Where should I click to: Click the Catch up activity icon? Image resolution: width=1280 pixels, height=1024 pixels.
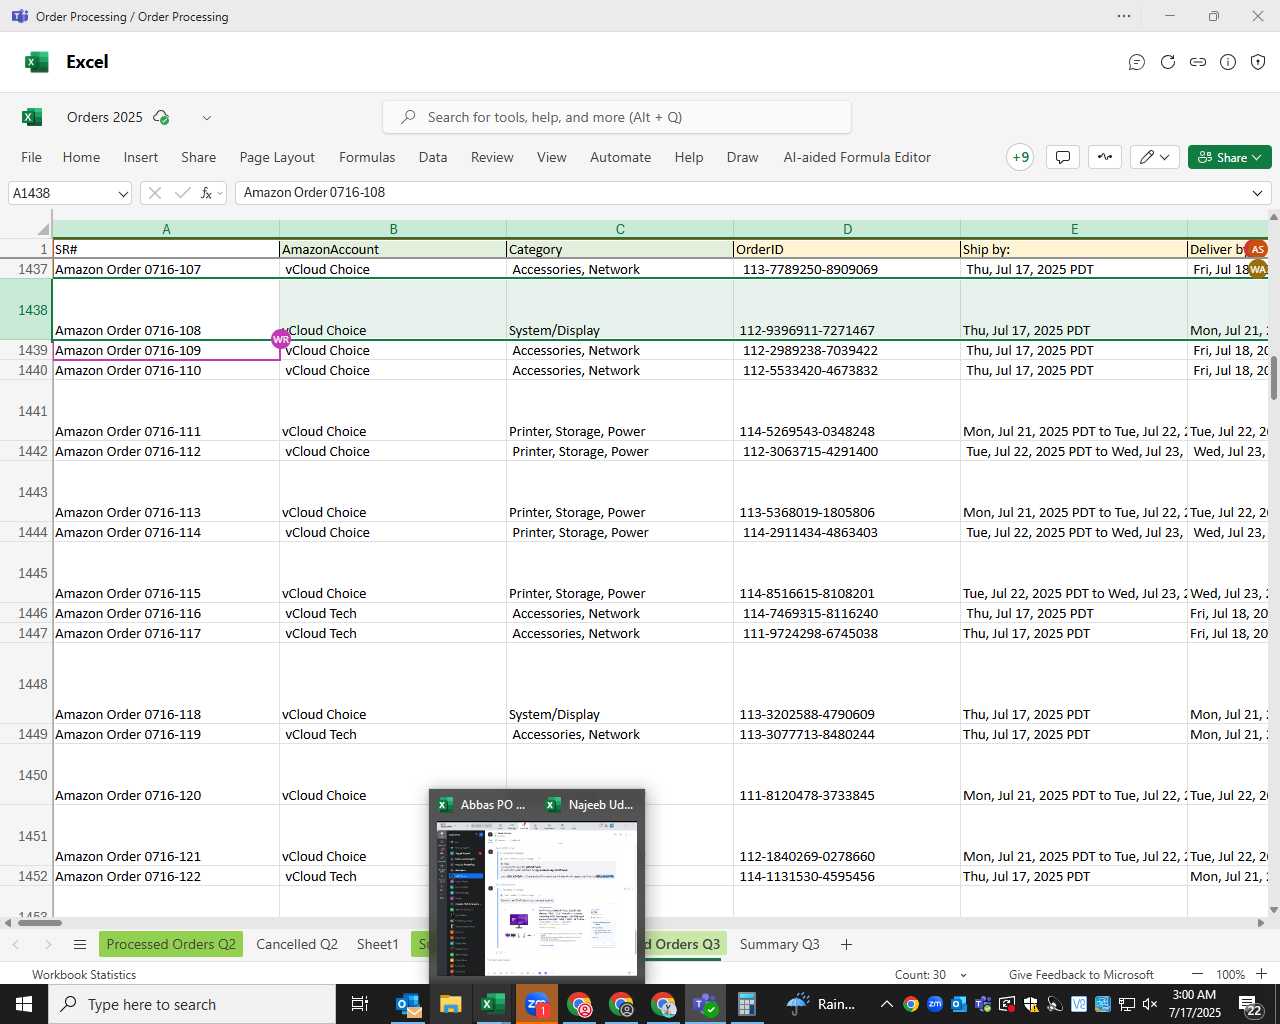point(1105,157)
